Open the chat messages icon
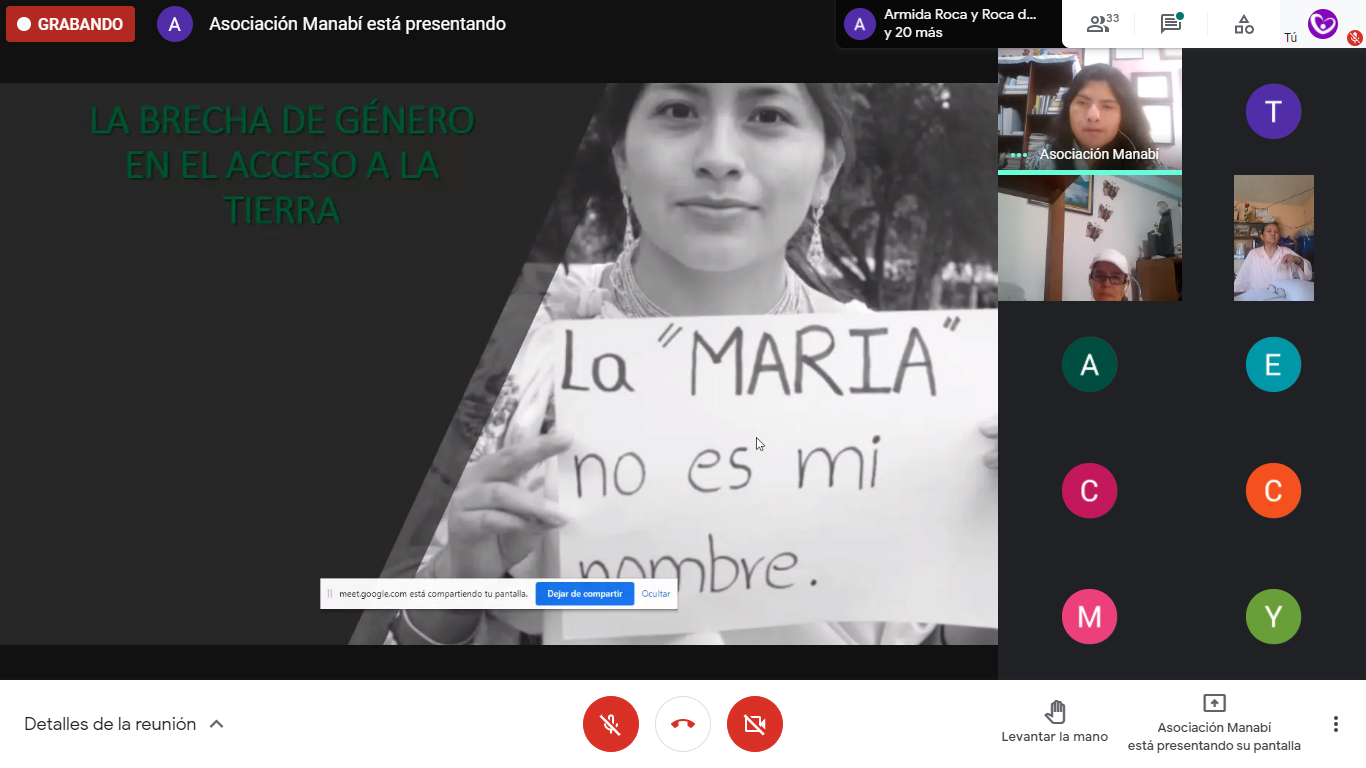The height and width of the screenshot is (768, 1366). click(1171, 24)
